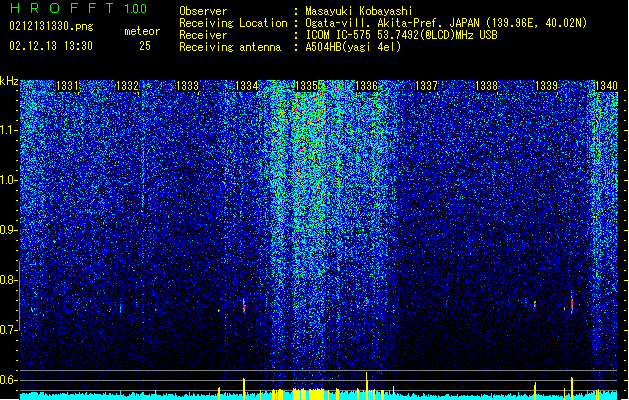Viewport: 629px width, 400px height.
Task: Click the 'Observer' field label
Action: [203, 11]
